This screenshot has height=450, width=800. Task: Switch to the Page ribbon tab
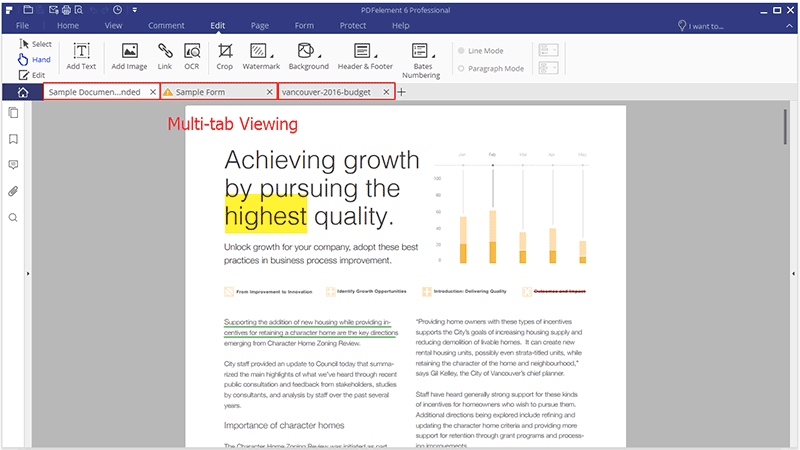coord(260,26)
